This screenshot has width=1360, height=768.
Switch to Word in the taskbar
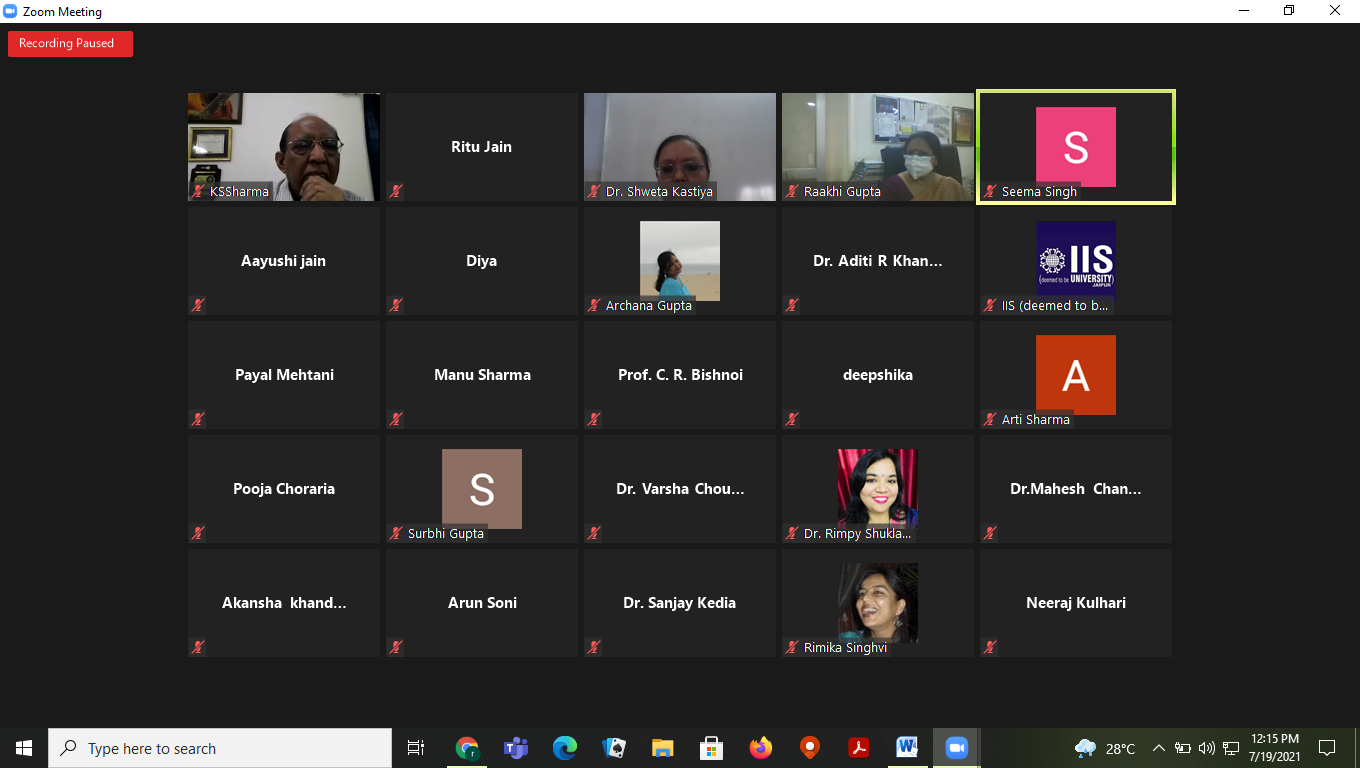[907, 748]
